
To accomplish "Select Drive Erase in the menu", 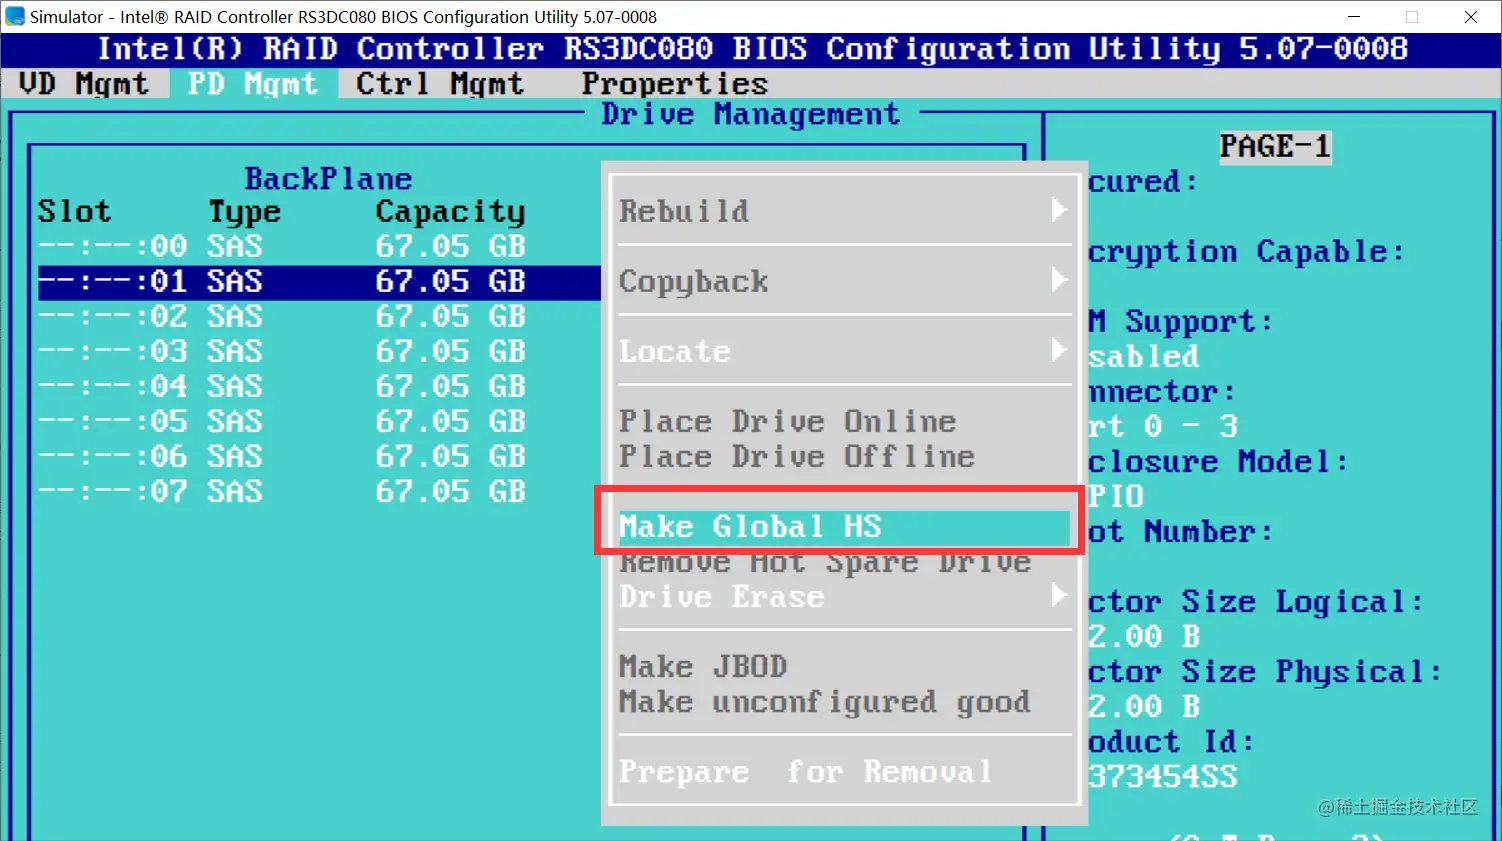I will pos(722,597).
